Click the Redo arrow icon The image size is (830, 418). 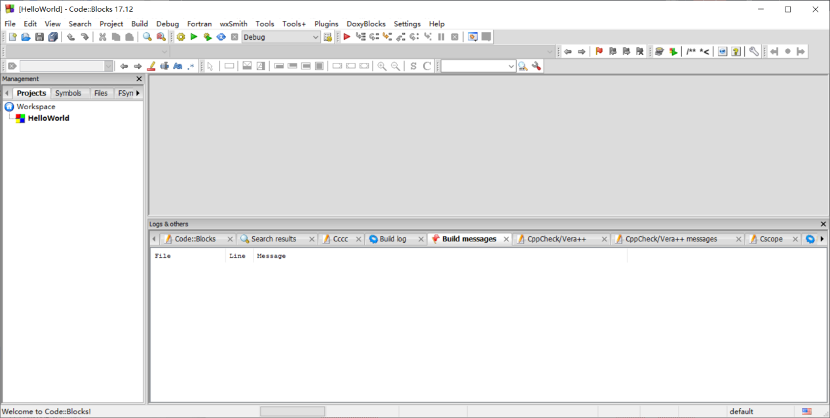click(84, 37)
